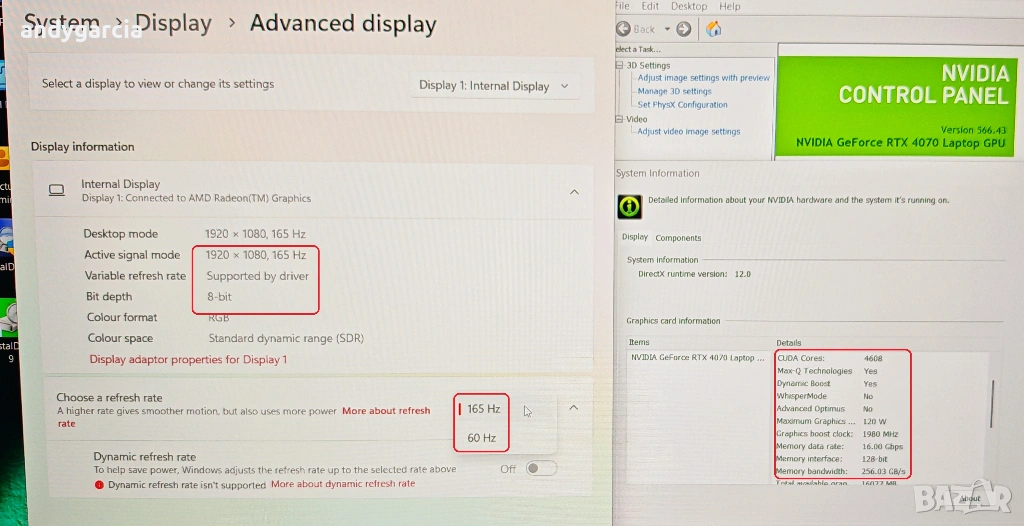The width and height of the screenshot is (1024, 526).
Task: Click the Max-Q Technologies Yes row
Action: pyautogui.click(x=827, y=371)
